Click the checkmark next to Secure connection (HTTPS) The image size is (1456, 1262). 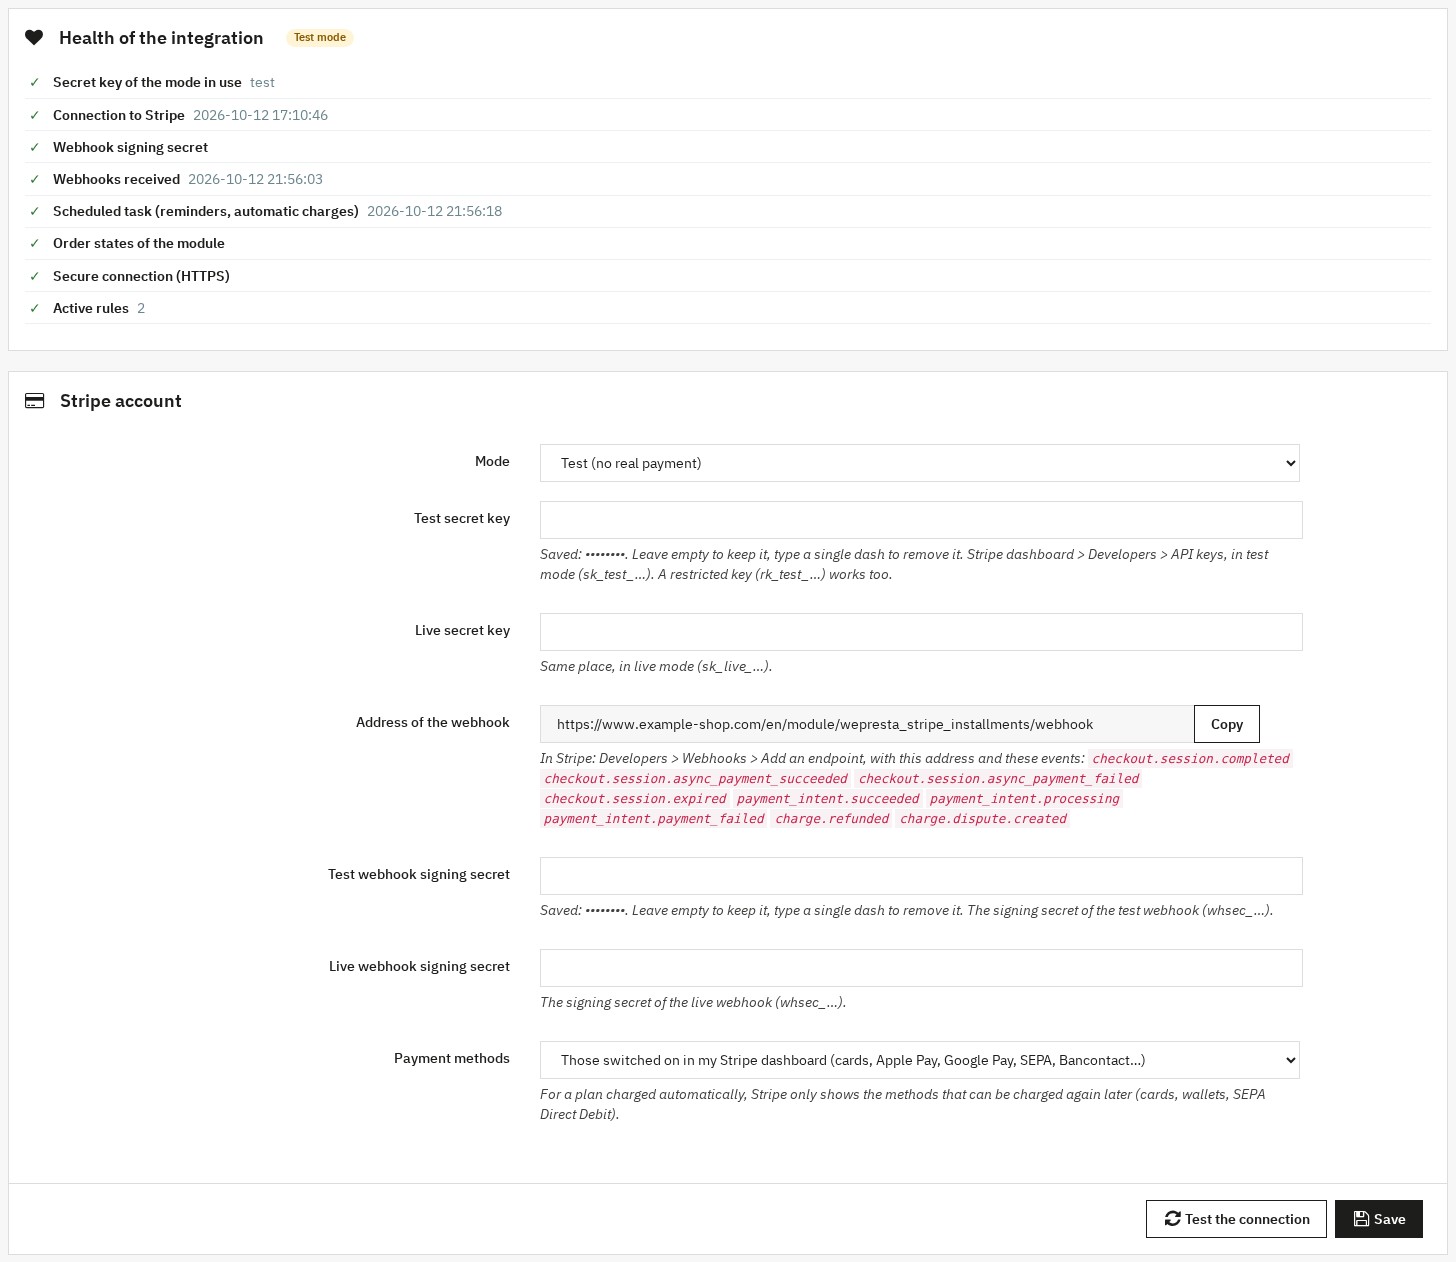point(35,276)
